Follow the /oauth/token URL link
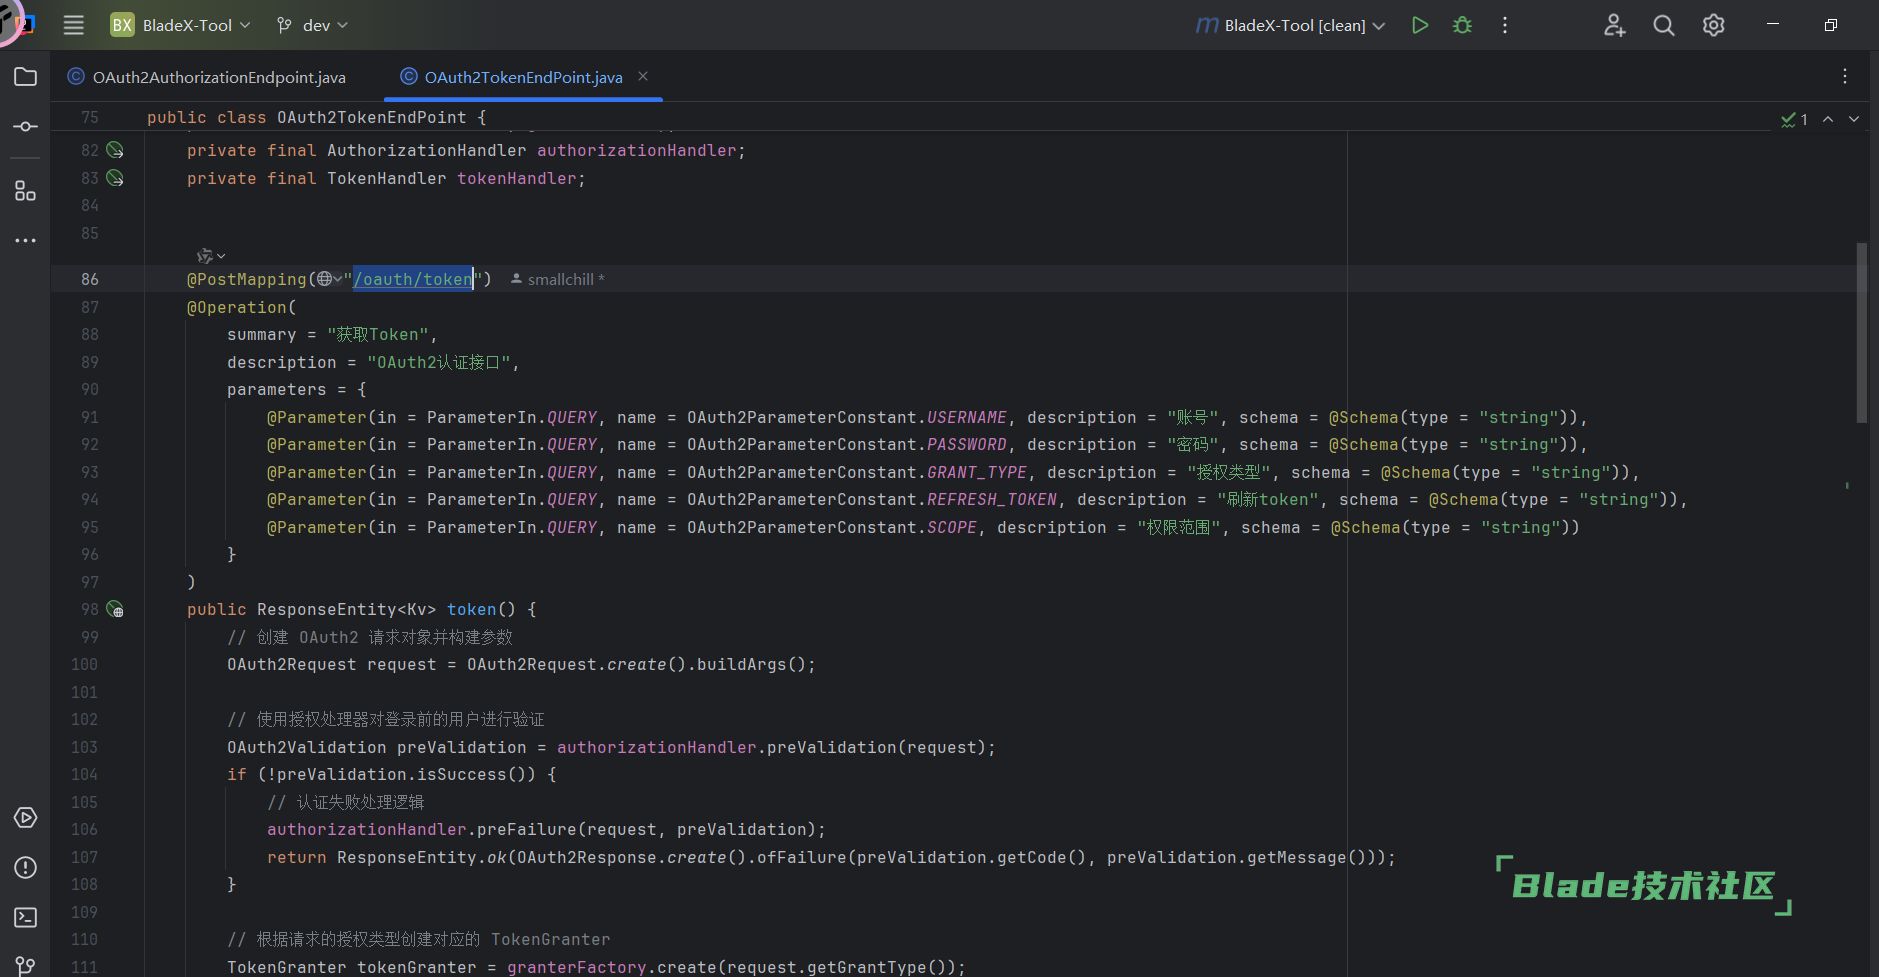Screen dimensions: 1879x977 click(x=413, y=279)
